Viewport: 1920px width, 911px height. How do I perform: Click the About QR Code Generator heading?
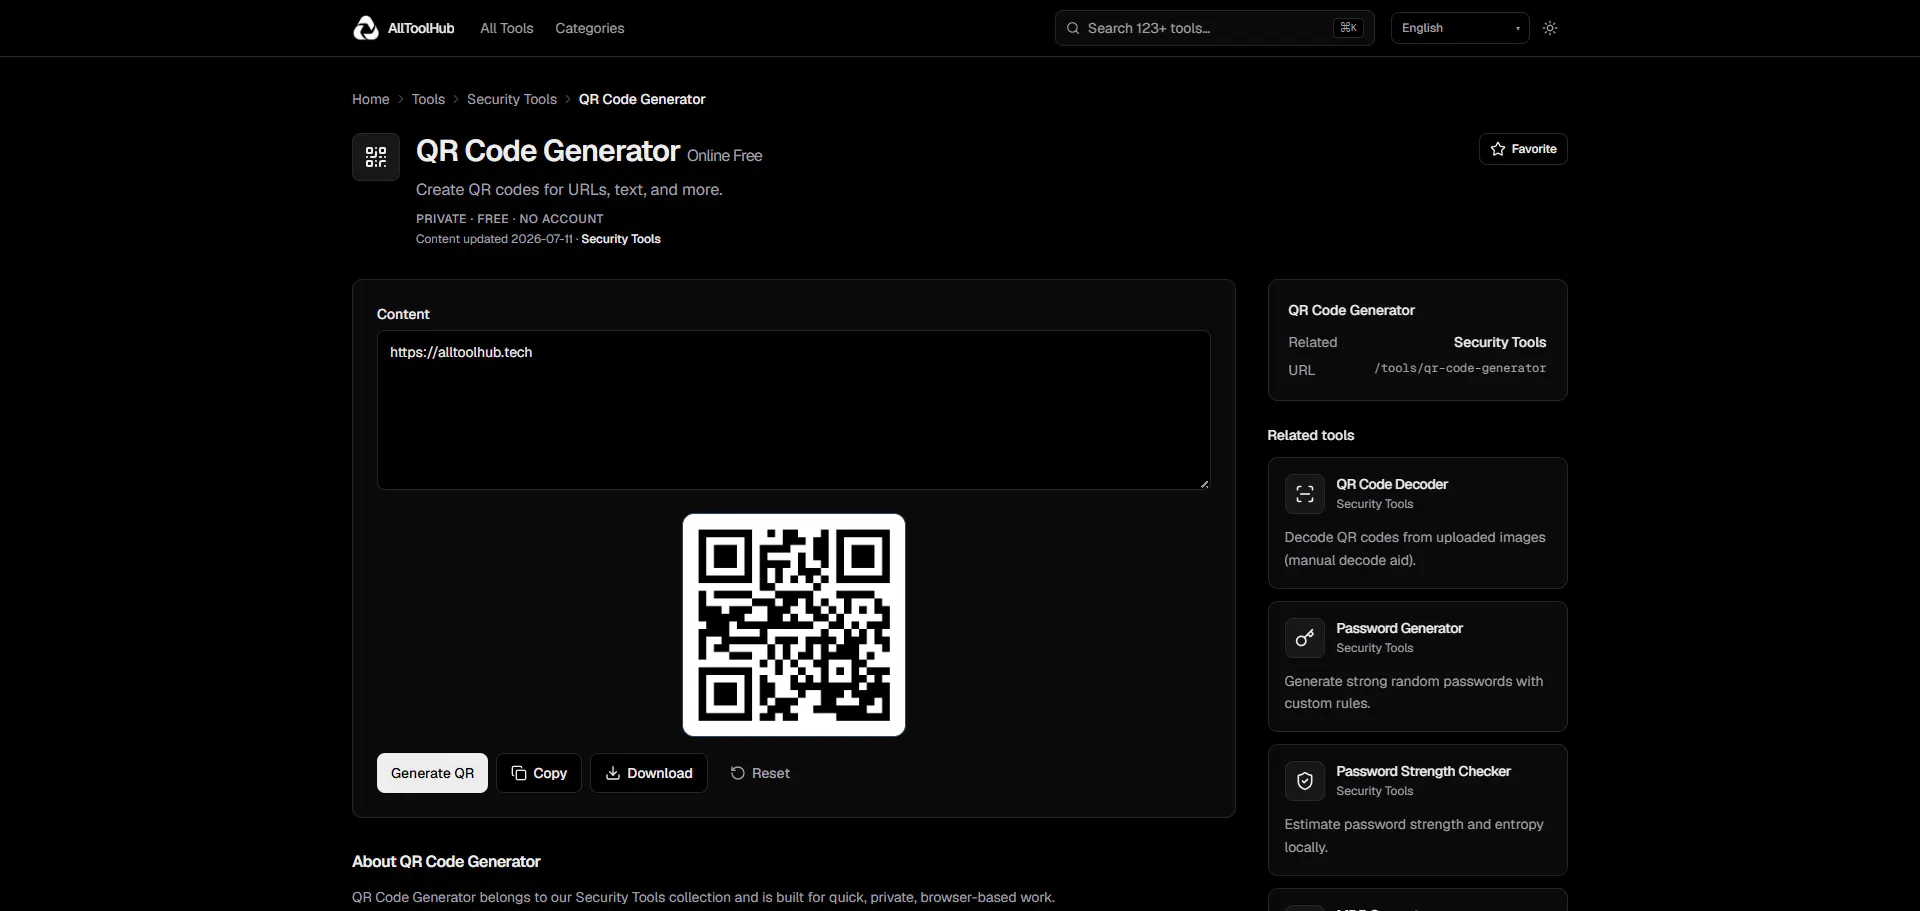pos(446,861)
